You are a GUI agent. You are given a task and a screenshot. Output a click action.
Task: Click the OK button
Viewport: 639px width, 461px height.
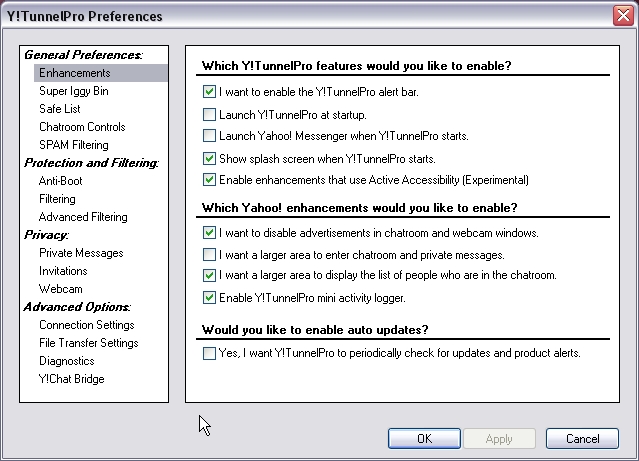pyautogui.click(x=424, y=438)
